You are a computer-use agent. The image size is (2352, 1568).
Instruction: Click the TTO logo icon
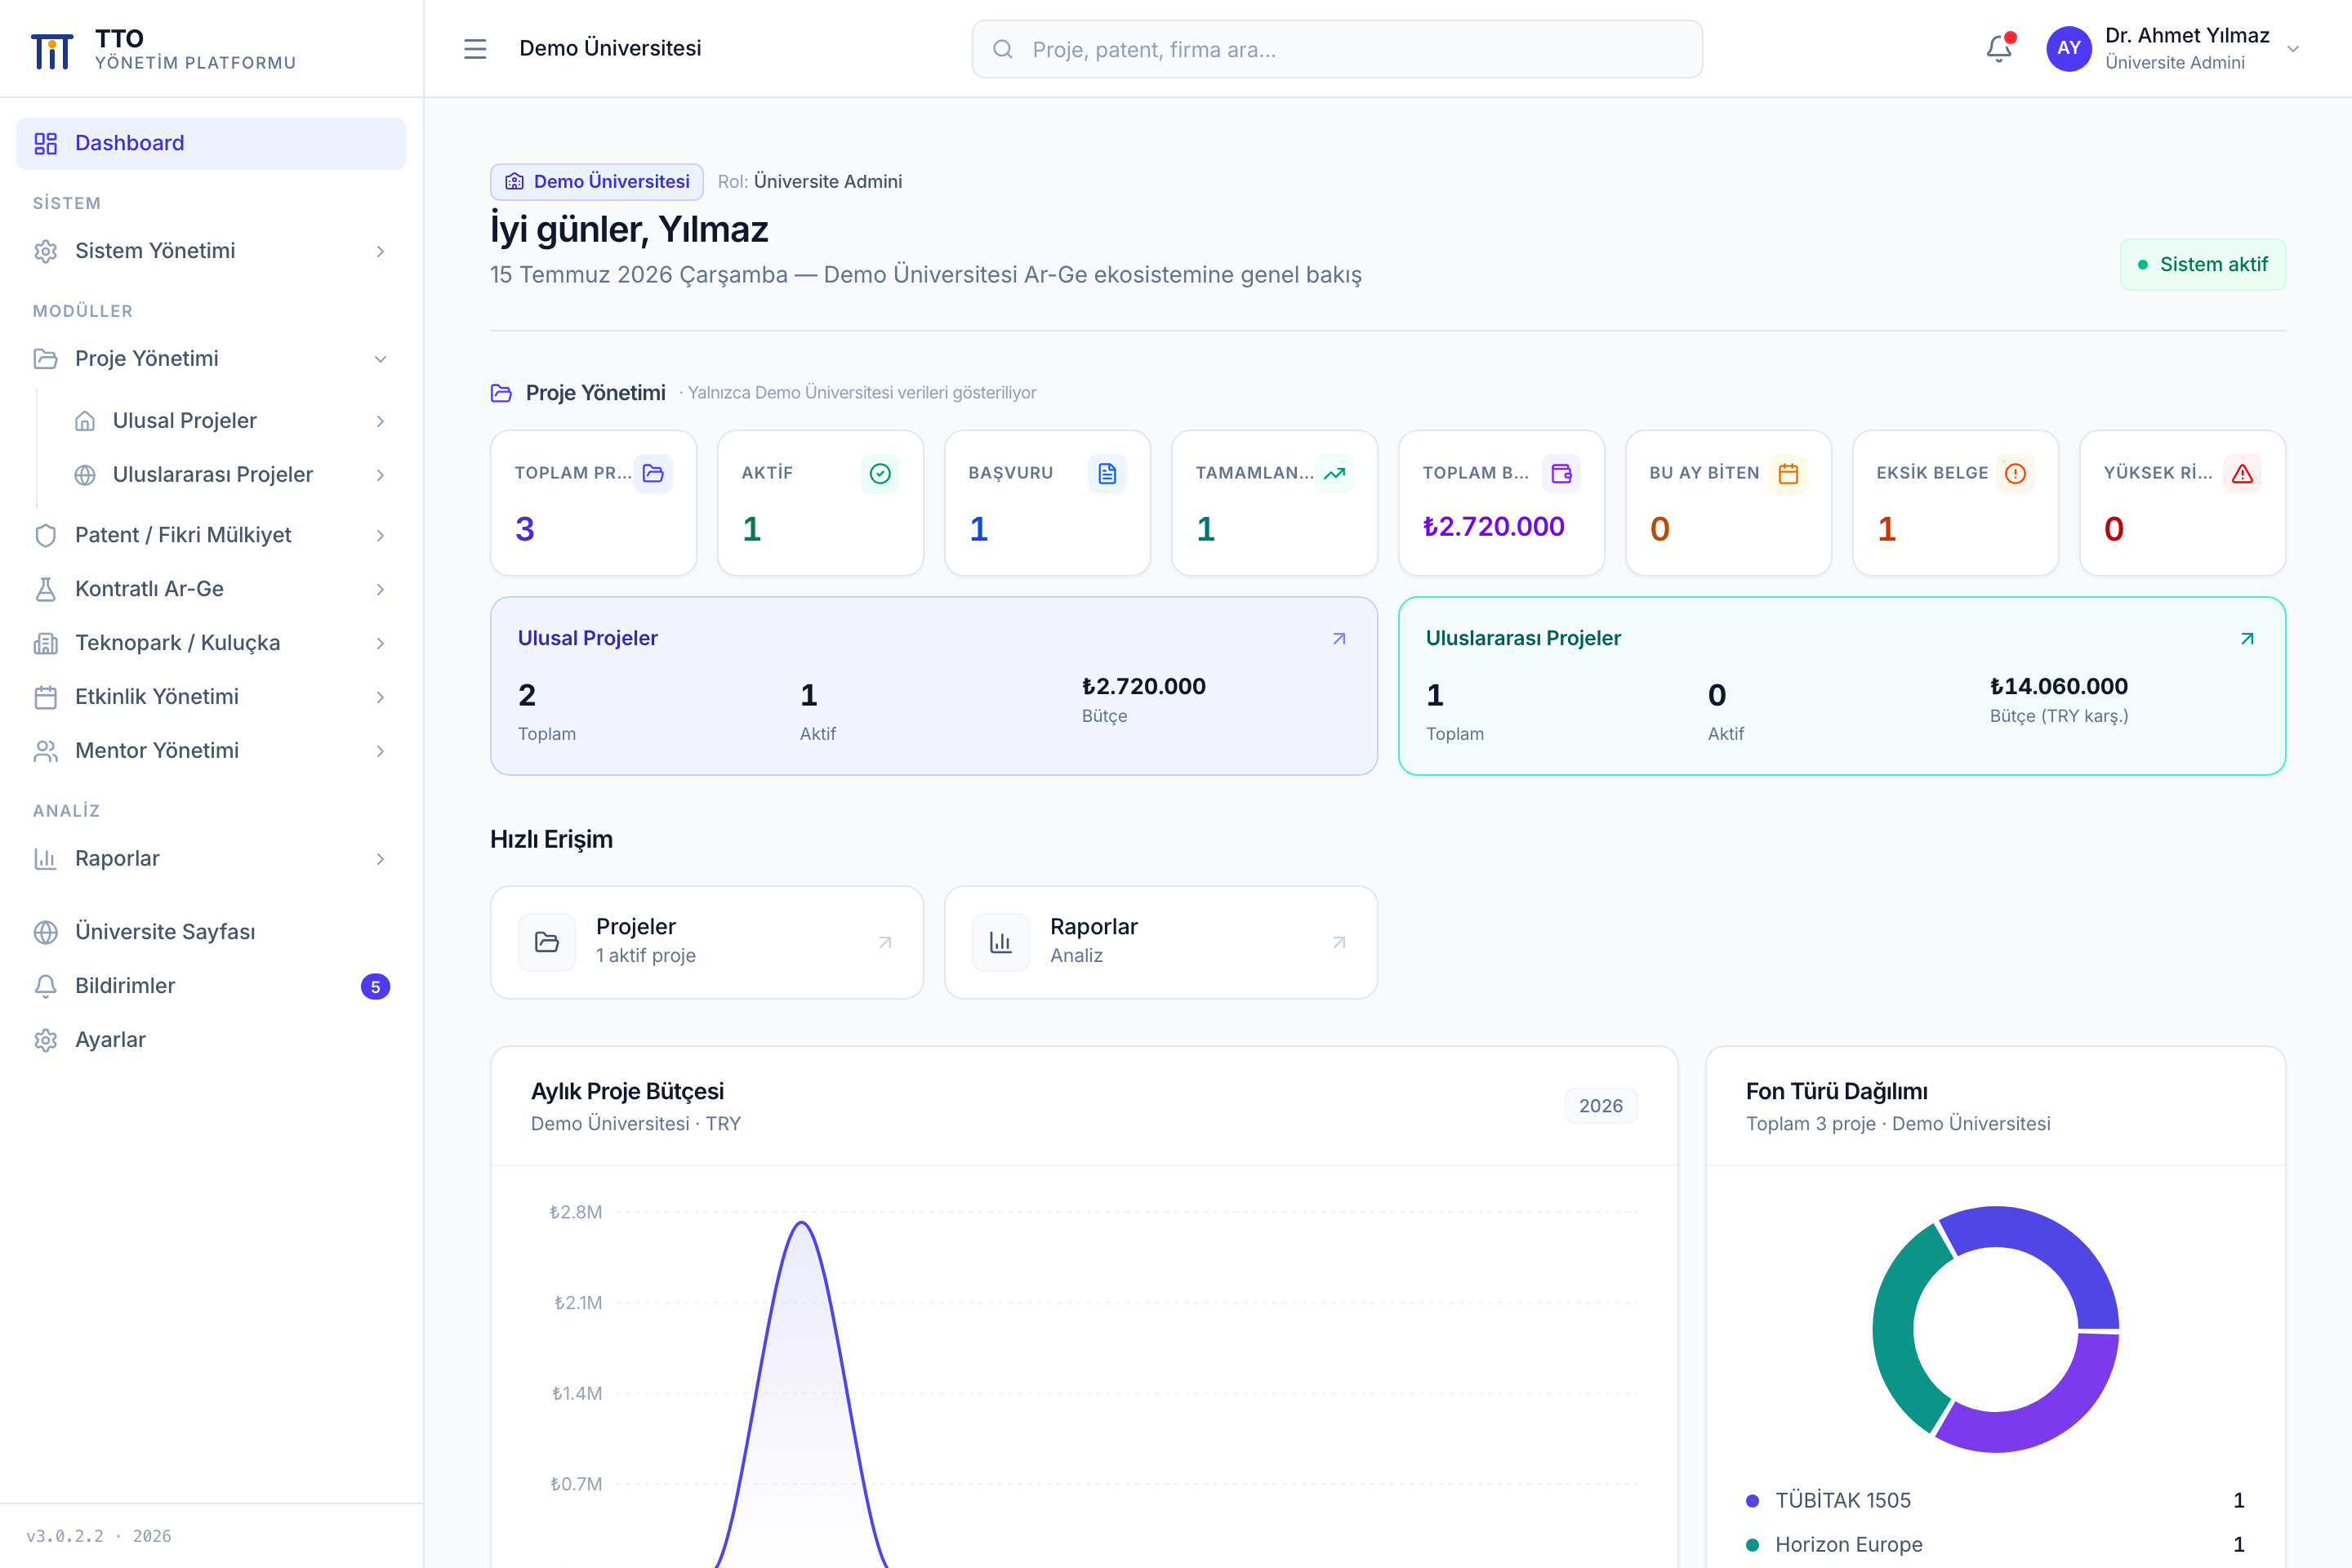click(x=52, y=50)
